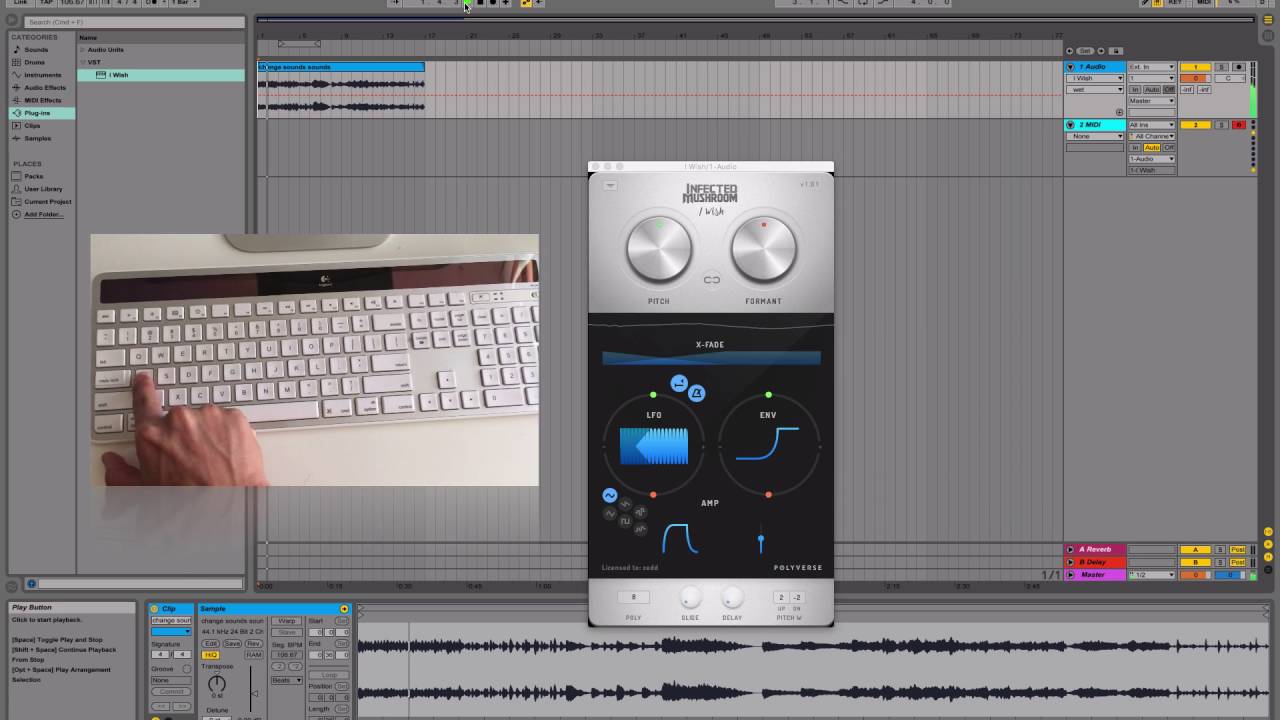Toggle the LFO retrigger icon
The width and height of the screenshot is (1280, 720).
679,383
